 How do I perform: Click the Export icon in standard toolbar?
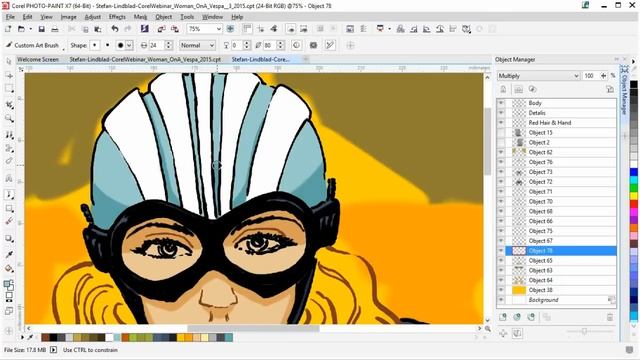(175, 29)
